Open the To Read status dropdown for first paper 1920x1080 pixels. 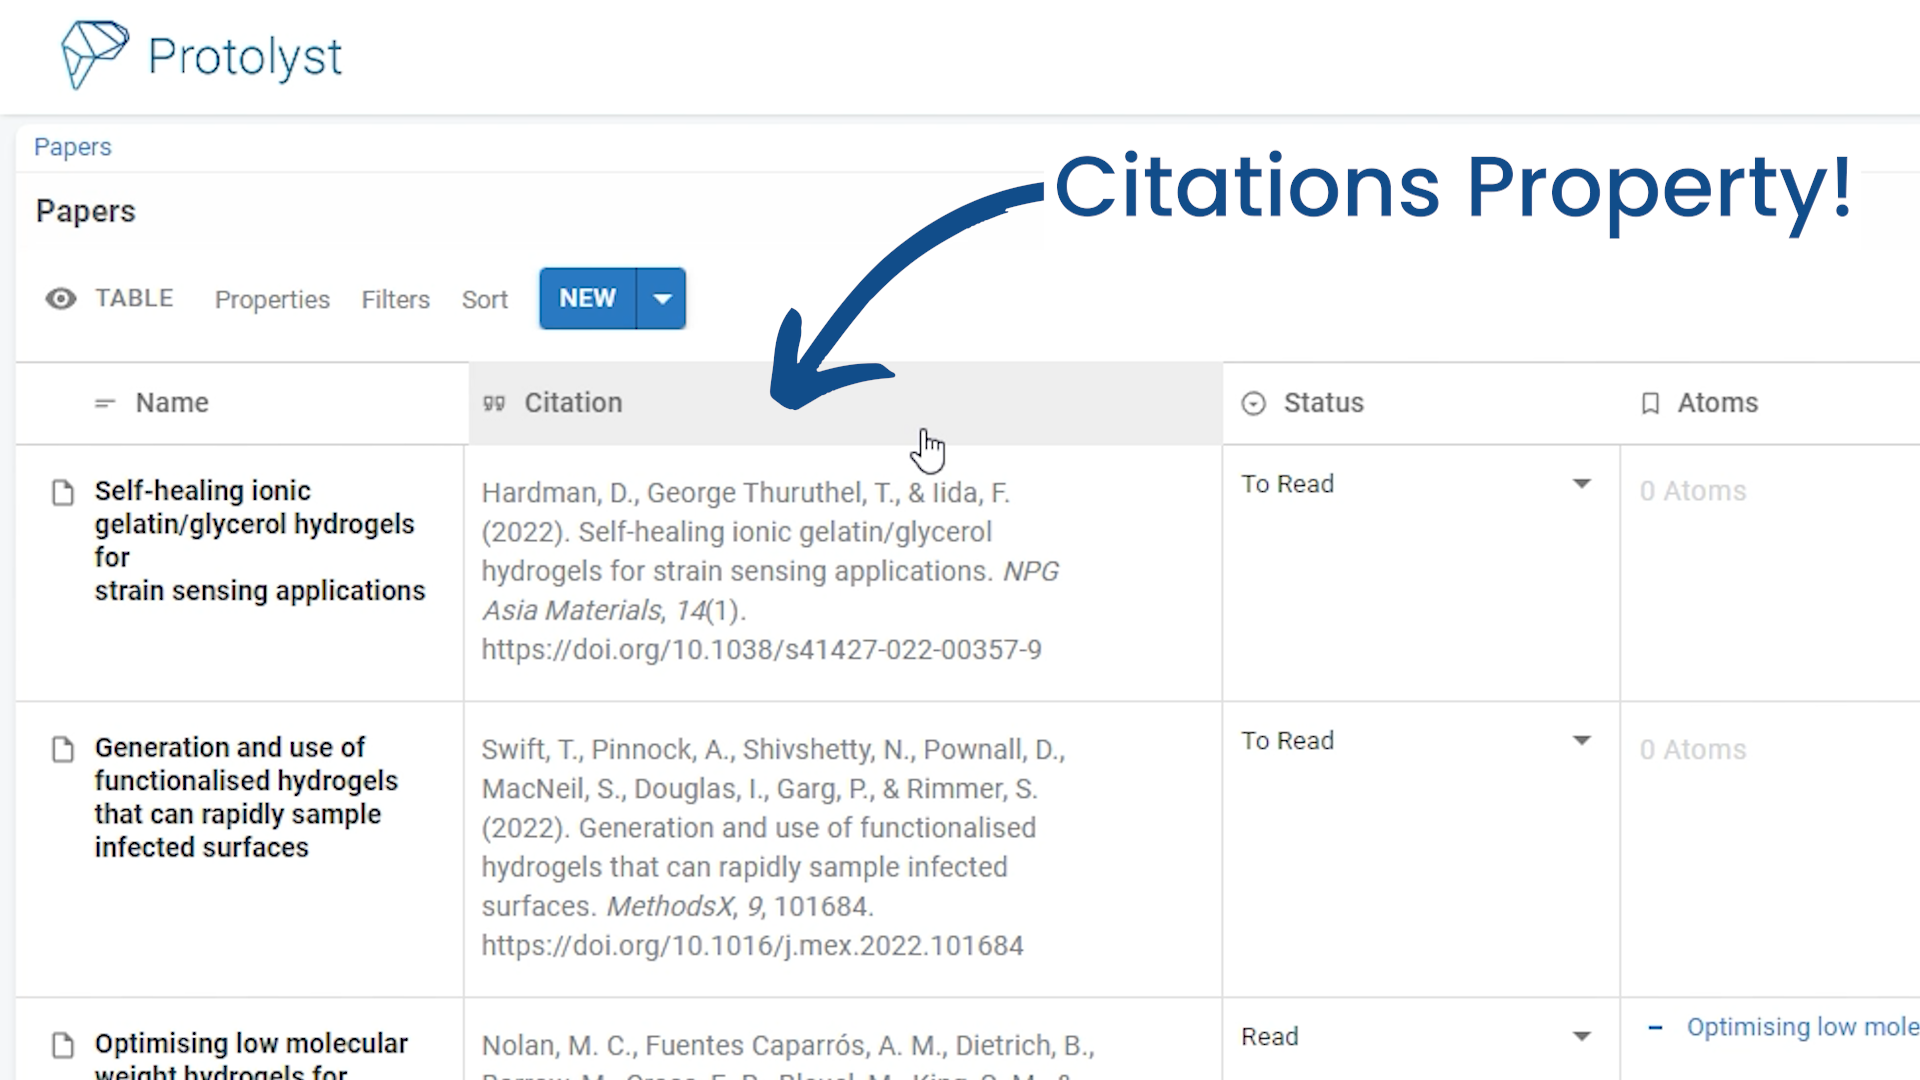[x=1580, y=483]
